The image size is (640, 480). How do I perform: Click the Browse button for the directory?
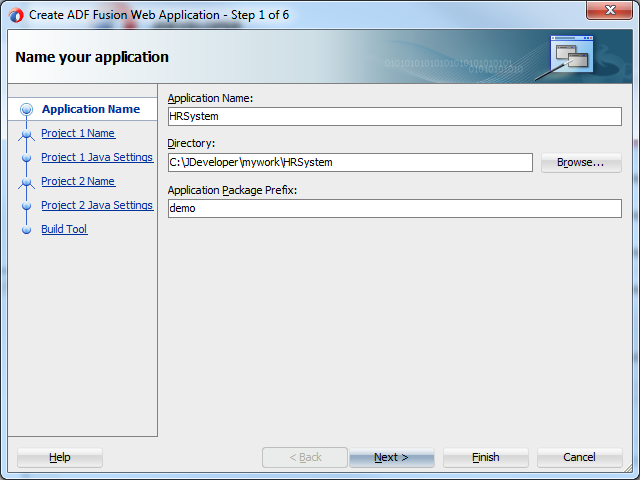click(581, 162)
